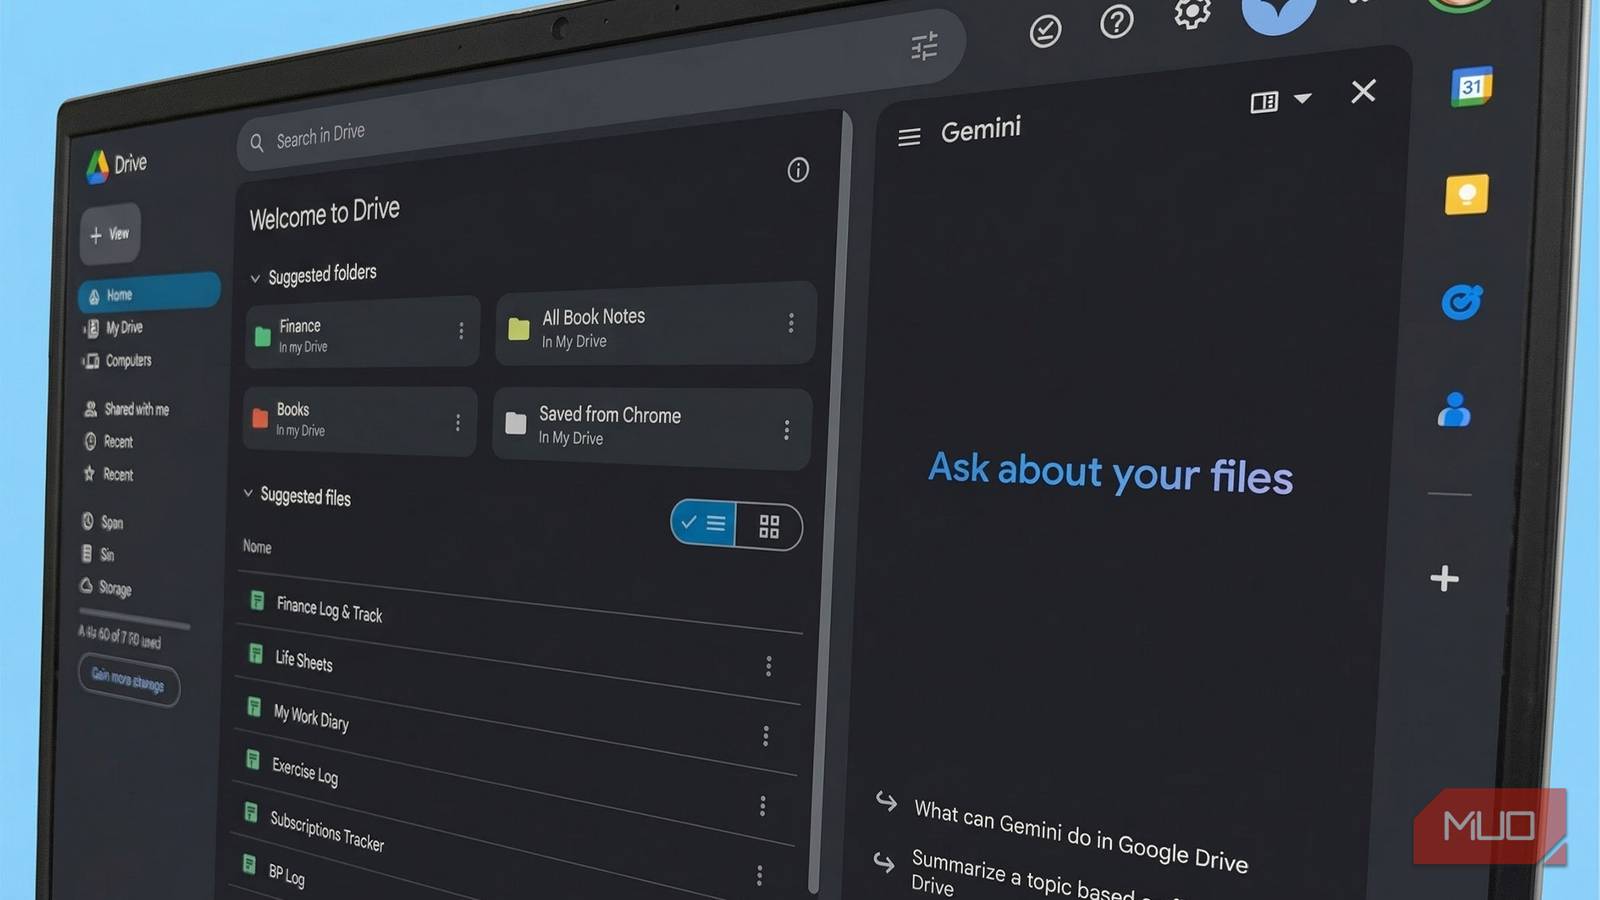Screen dimensions: 1600x900
Task: Click the storage usage progress bar
Action: pyautogui.click(x=134, y=618)
